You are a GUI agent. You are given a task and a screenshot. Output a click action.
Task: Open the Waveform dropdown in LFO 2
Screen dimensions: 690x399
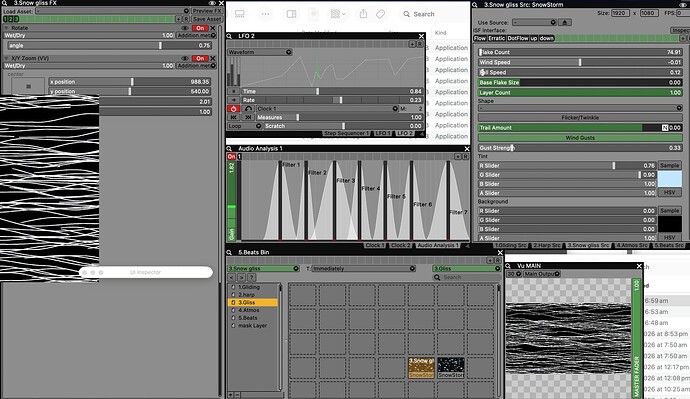(260, 52)
